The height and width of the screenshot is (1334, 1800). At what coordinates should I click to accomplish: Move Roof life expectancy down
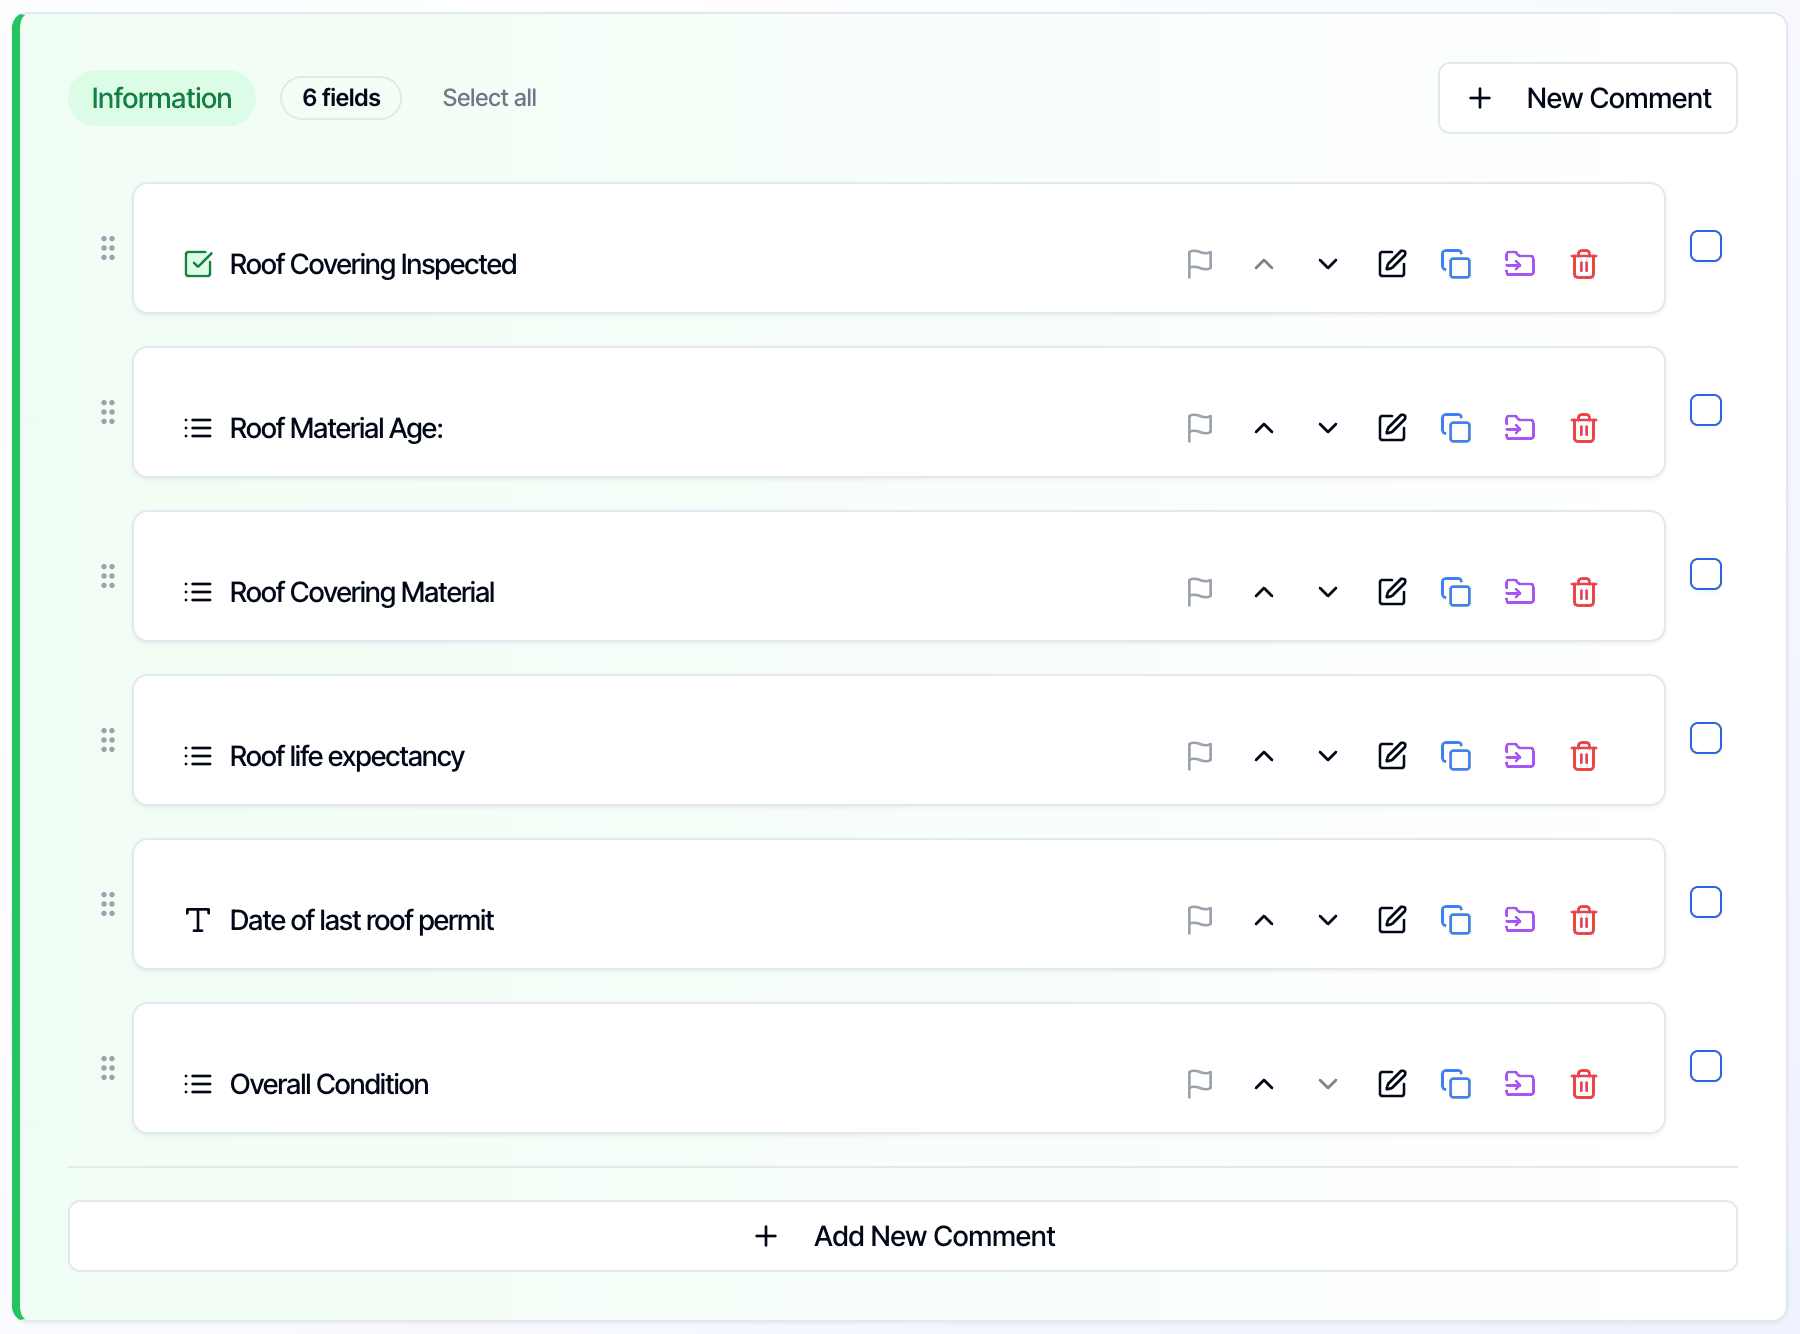point(1328,756)
